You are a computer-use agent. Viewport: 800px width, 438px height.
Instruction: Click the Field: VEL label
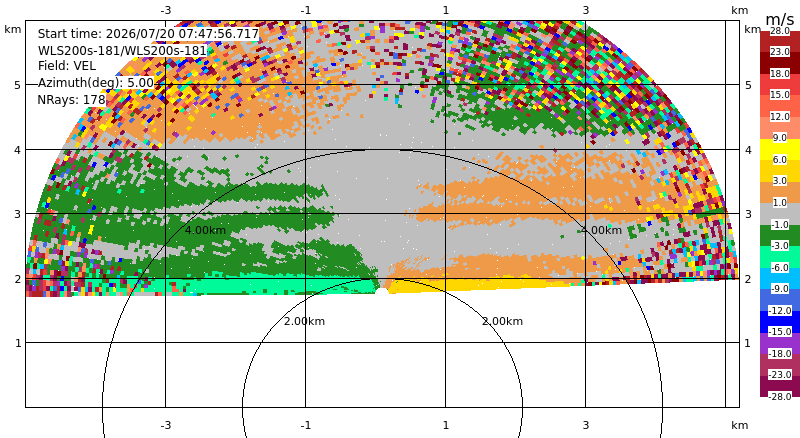click(x=67, y=66)
